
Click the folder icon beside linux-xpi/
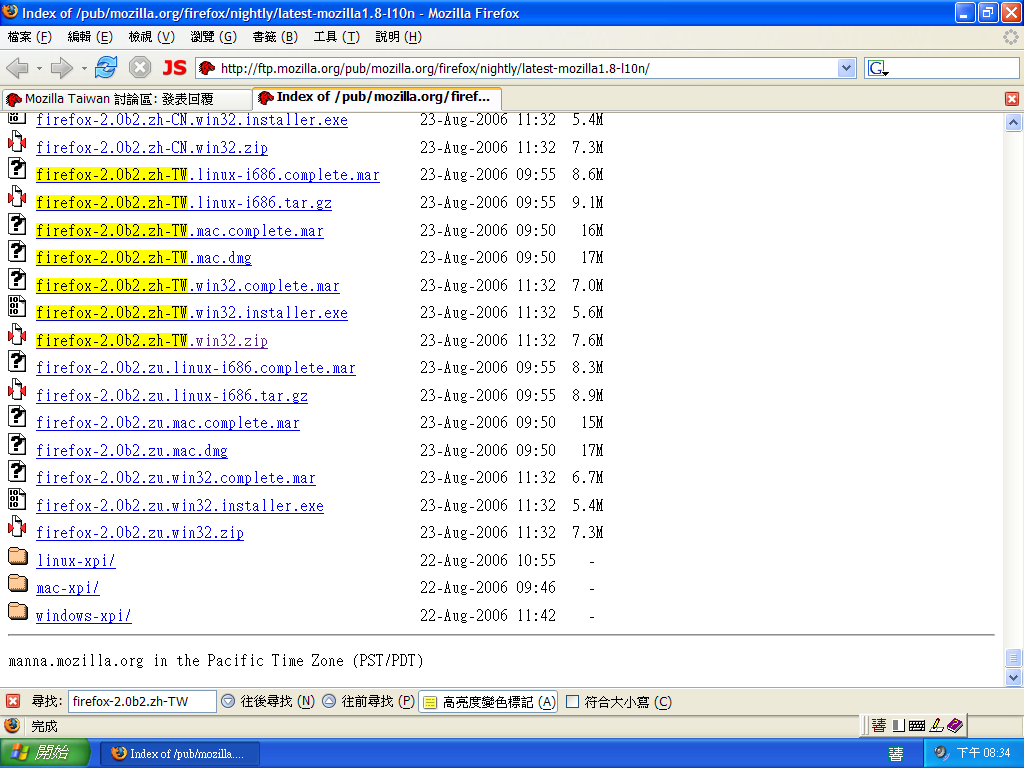point(18,556)
